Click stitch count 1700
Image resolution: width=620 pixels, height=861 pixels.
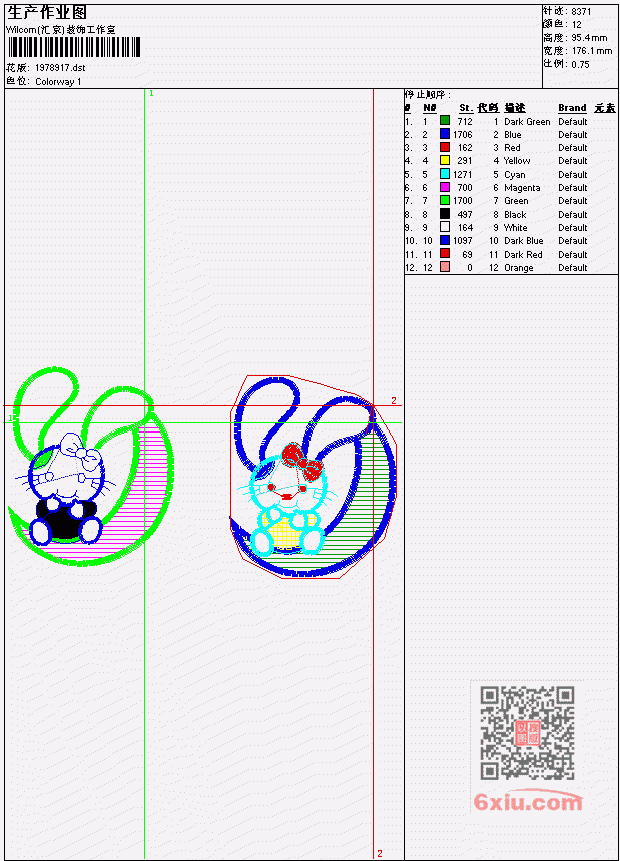(x=462, y=201)
